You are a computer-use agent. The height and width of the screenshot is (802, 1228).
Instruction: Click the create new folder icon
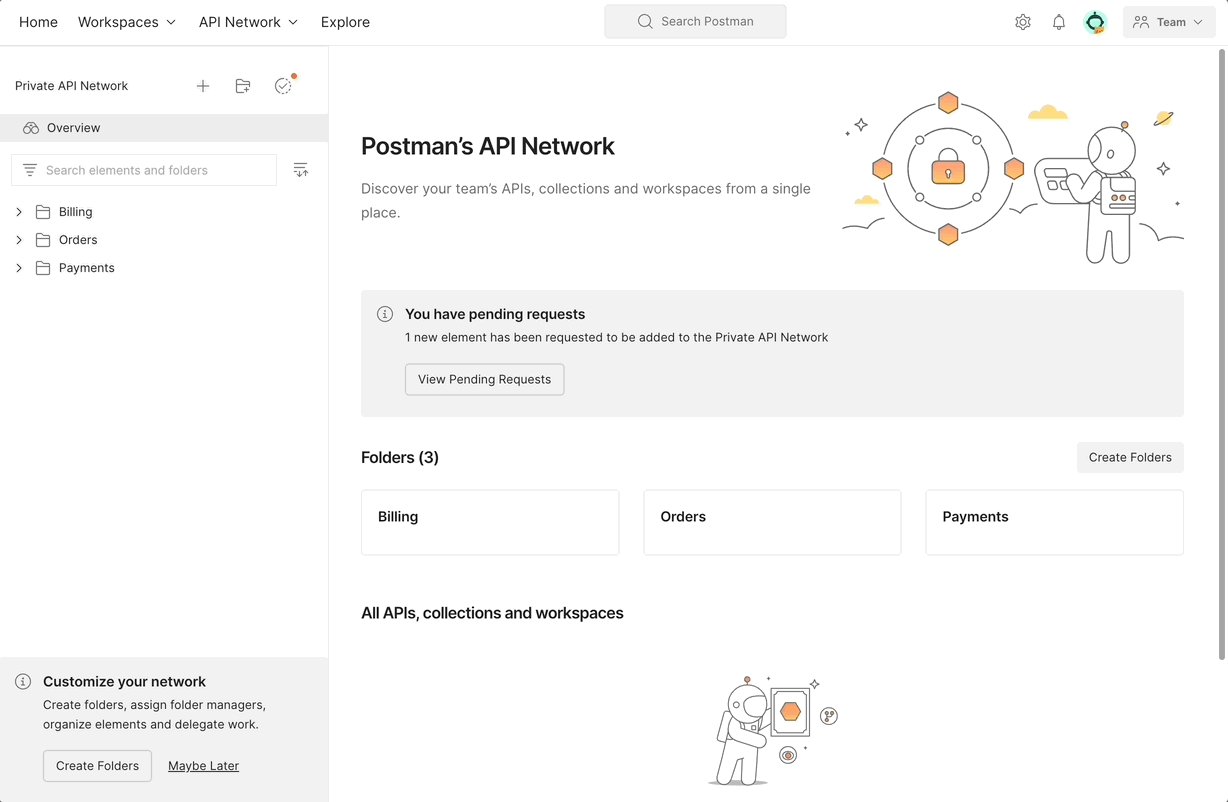pos(243,86)
